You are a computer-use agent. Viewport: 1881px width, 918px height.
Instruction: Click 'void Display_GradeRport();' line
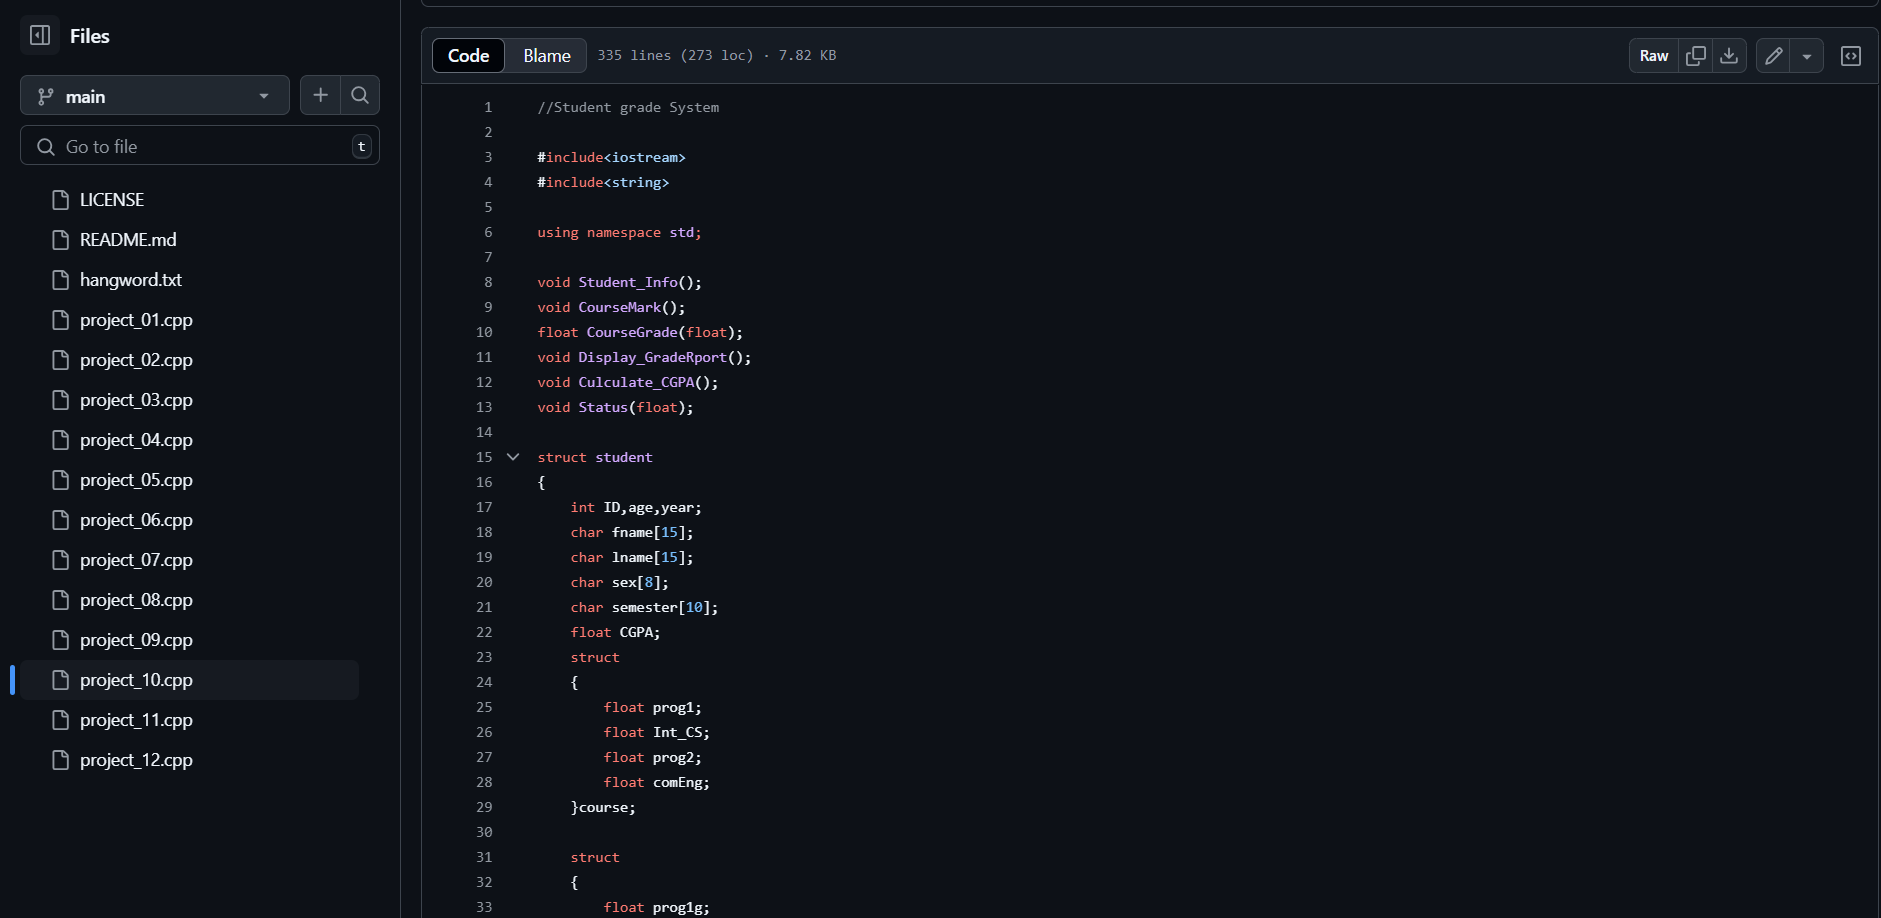(x=644, y=357)
